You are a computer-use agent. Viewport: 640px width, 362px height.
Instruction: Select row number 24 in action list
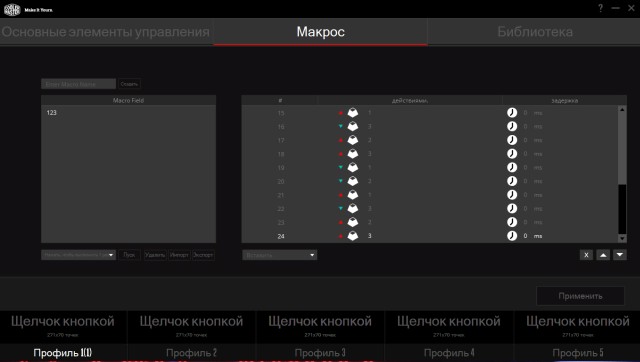(x=281, y=236)
